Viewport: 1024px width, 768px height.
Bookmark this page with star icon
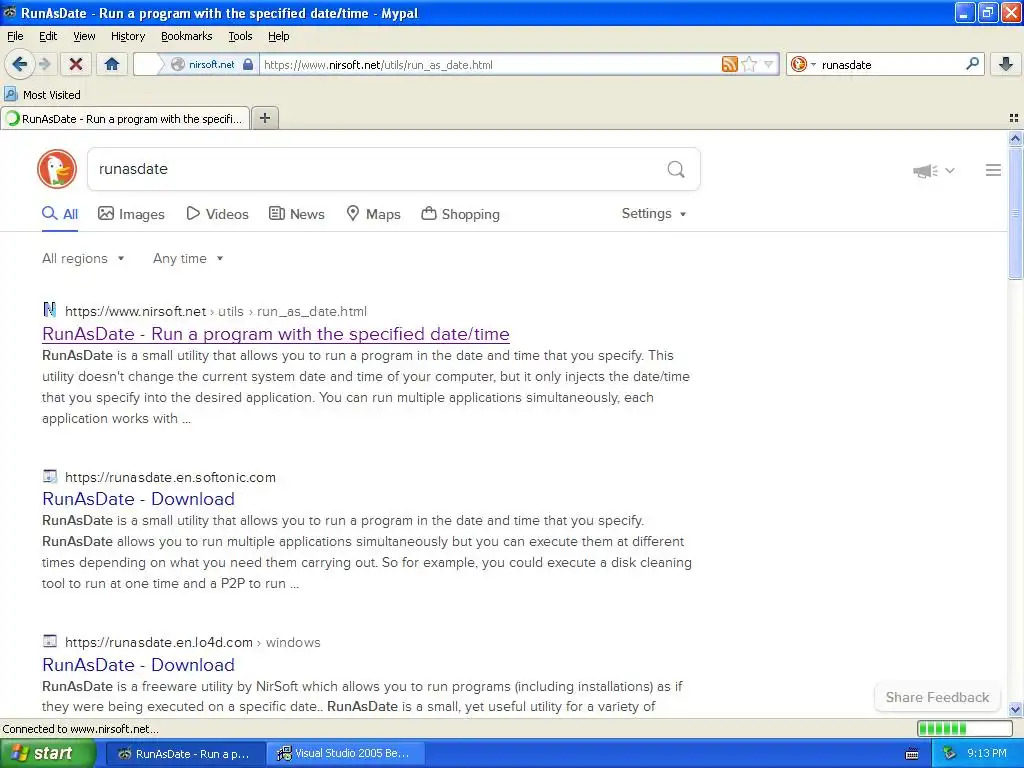click(x=749, y=64)
